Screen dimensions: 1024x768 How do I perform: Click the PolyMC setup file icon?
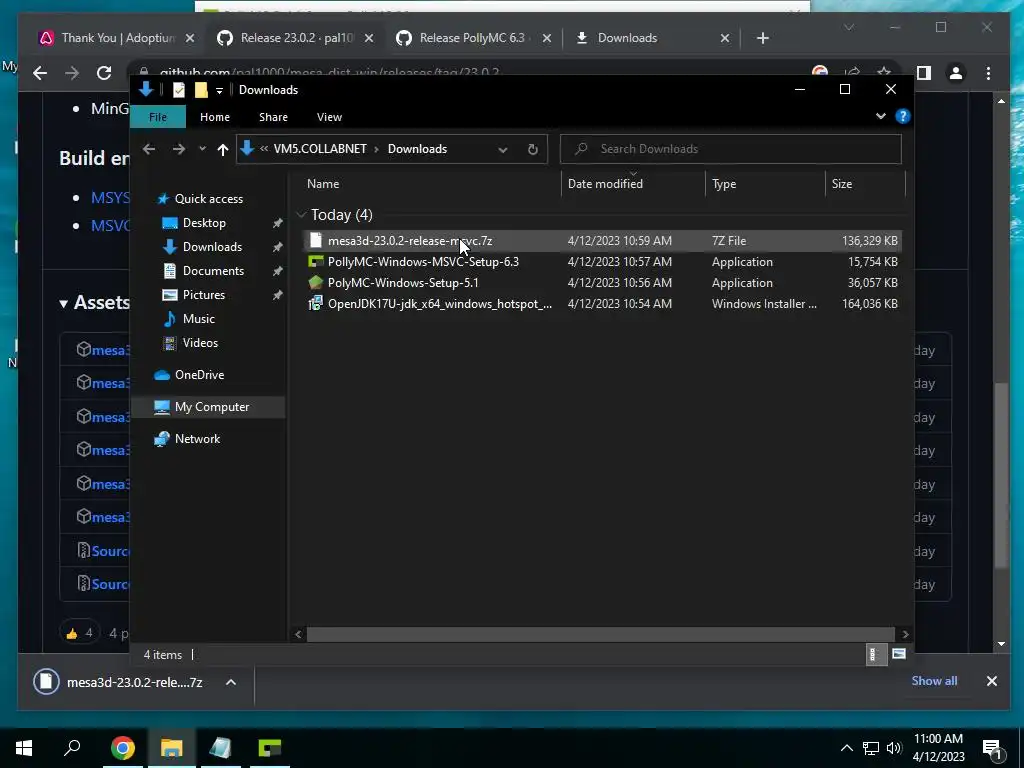coord(315,283)
